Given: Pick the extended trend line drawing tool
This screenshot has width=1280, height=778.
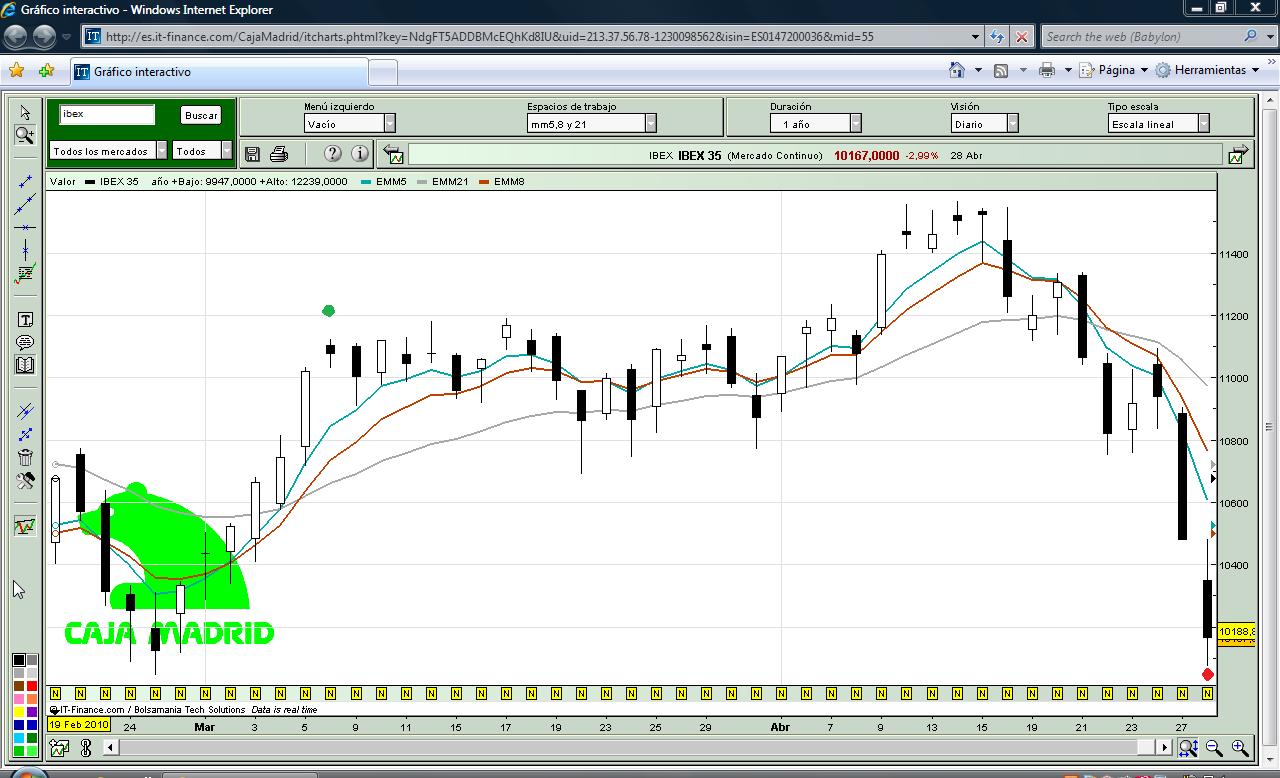Looking at the screenshot, I should 25,204.
